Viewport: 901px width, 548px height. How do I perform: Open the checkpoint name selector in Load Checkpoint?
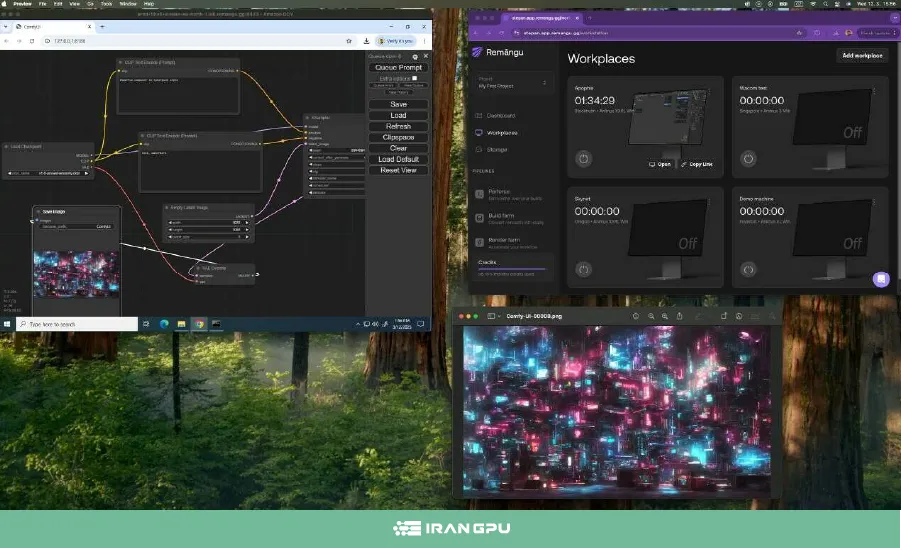(48, 173)
